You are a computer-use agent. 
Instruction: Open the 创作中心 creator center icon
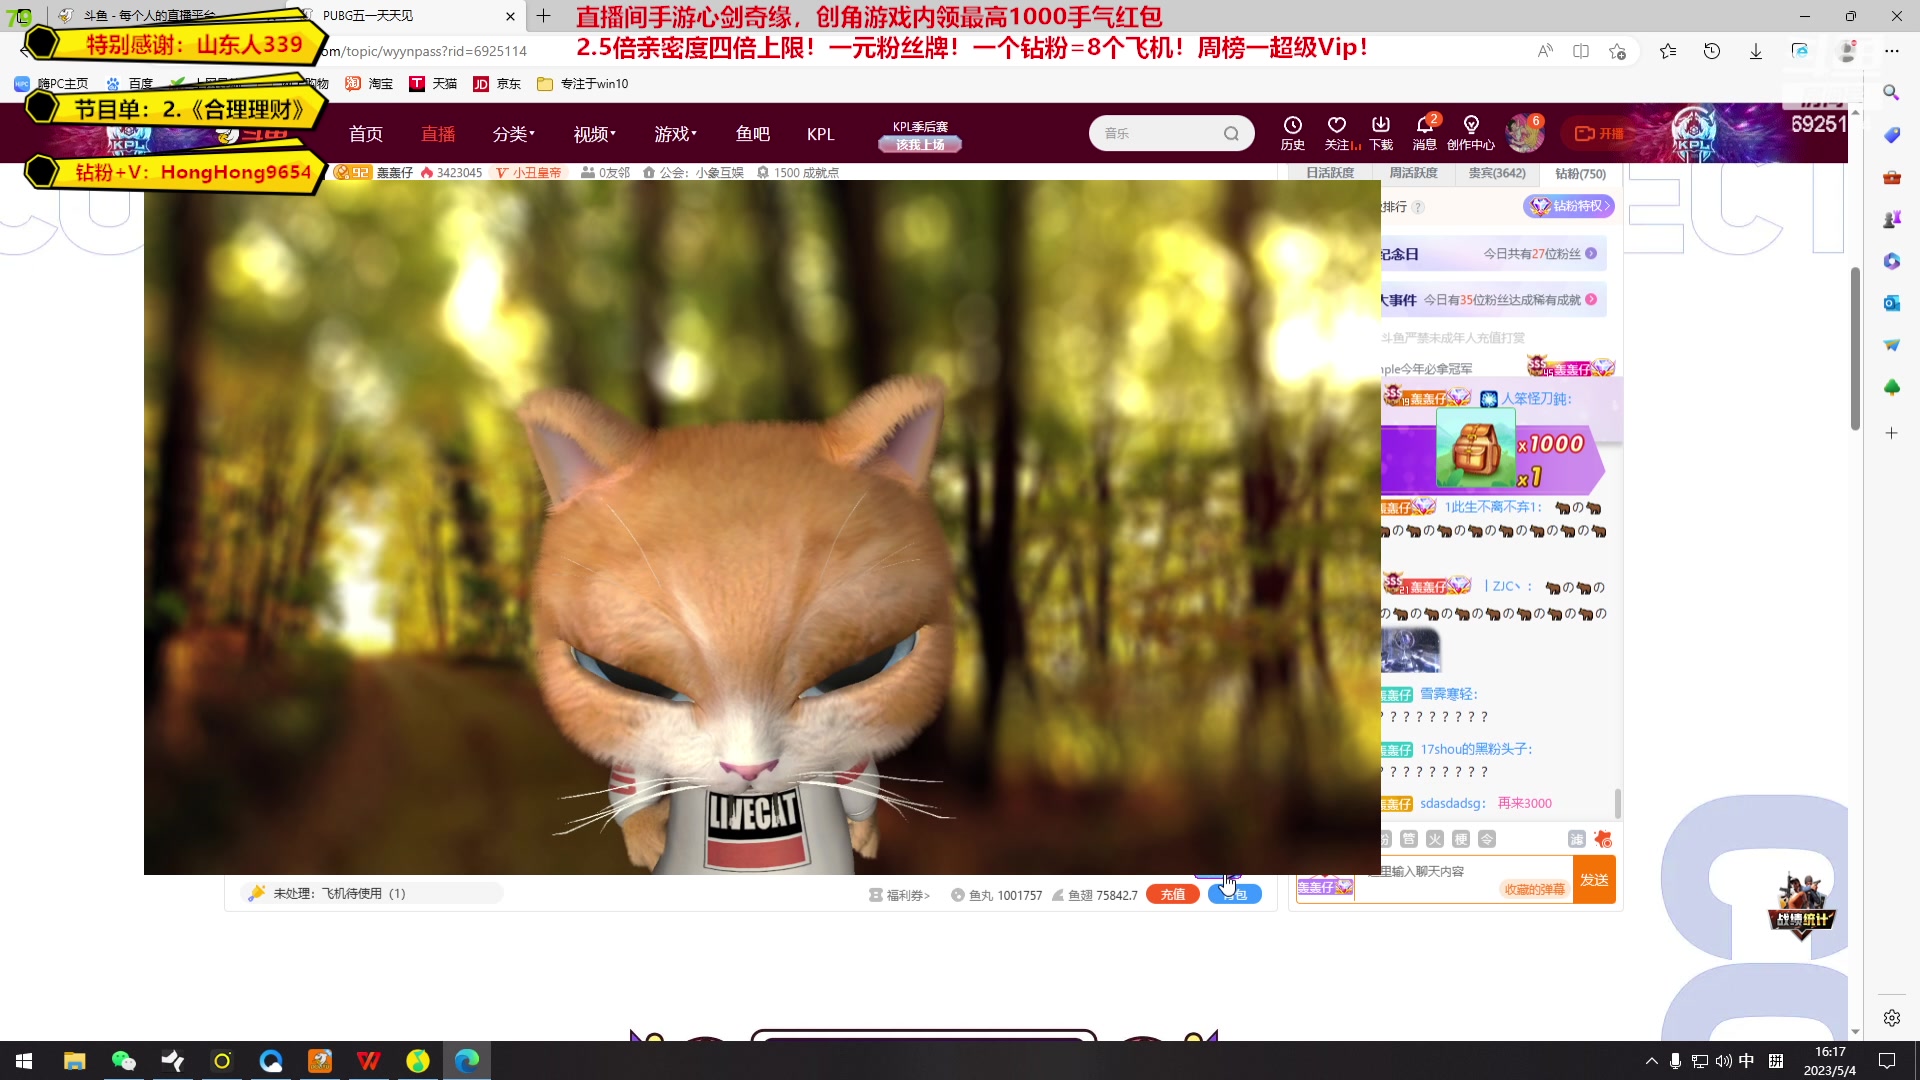[1471, 132]
